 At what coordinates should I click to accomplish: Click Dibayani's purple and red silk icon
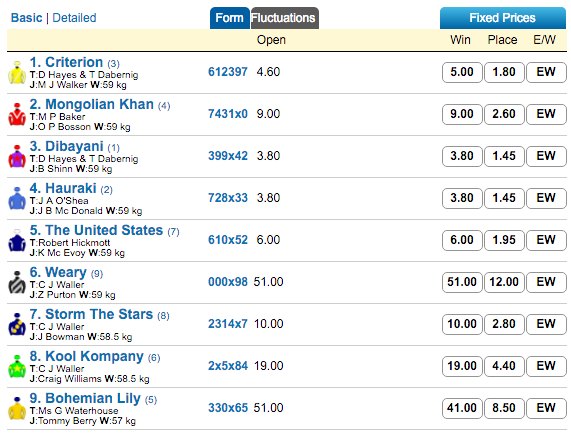pos(17,157)
